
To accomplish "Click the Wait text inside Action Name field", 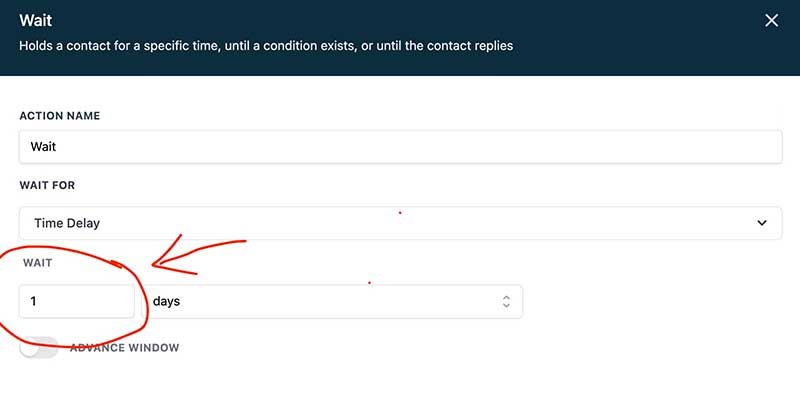I will [x=43, y=147].
